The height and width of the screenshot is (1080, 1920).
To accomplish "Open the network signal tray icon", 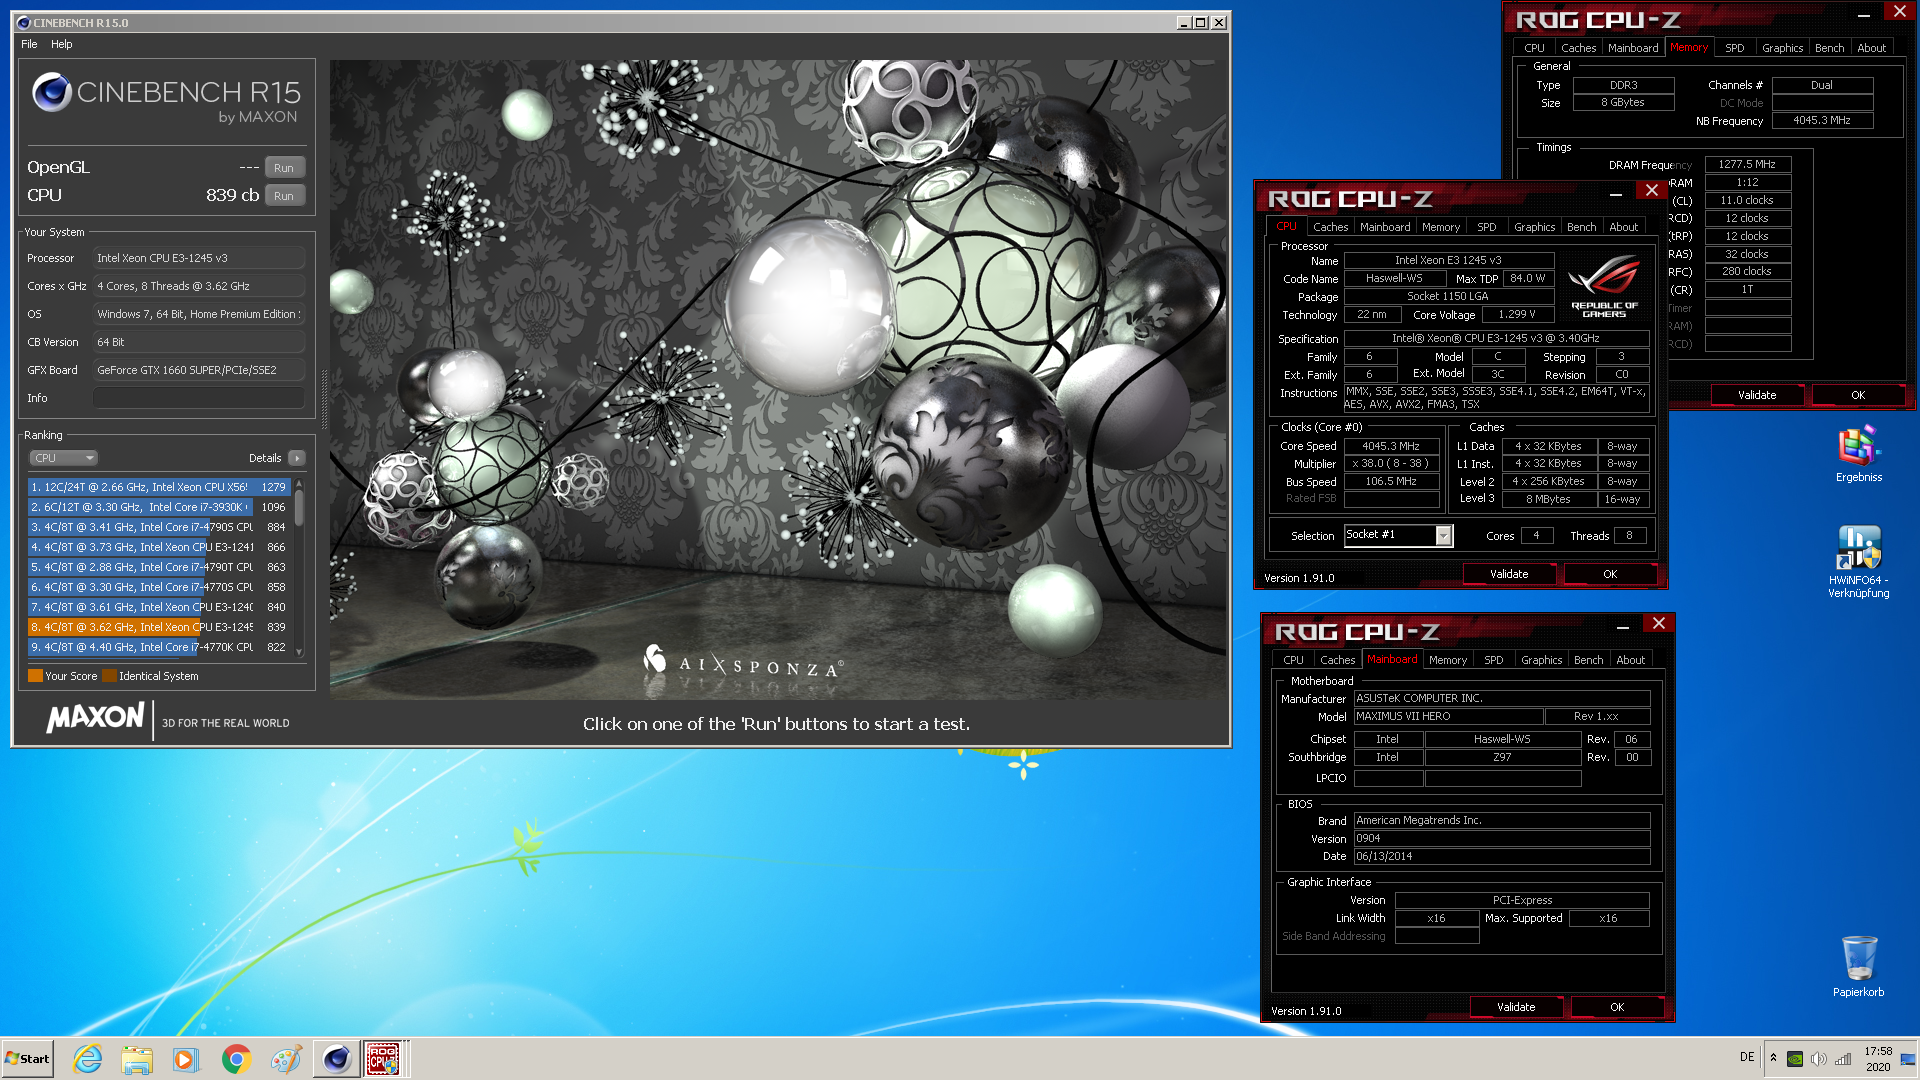I will pyautogui.click(x=1843, y=1059).
